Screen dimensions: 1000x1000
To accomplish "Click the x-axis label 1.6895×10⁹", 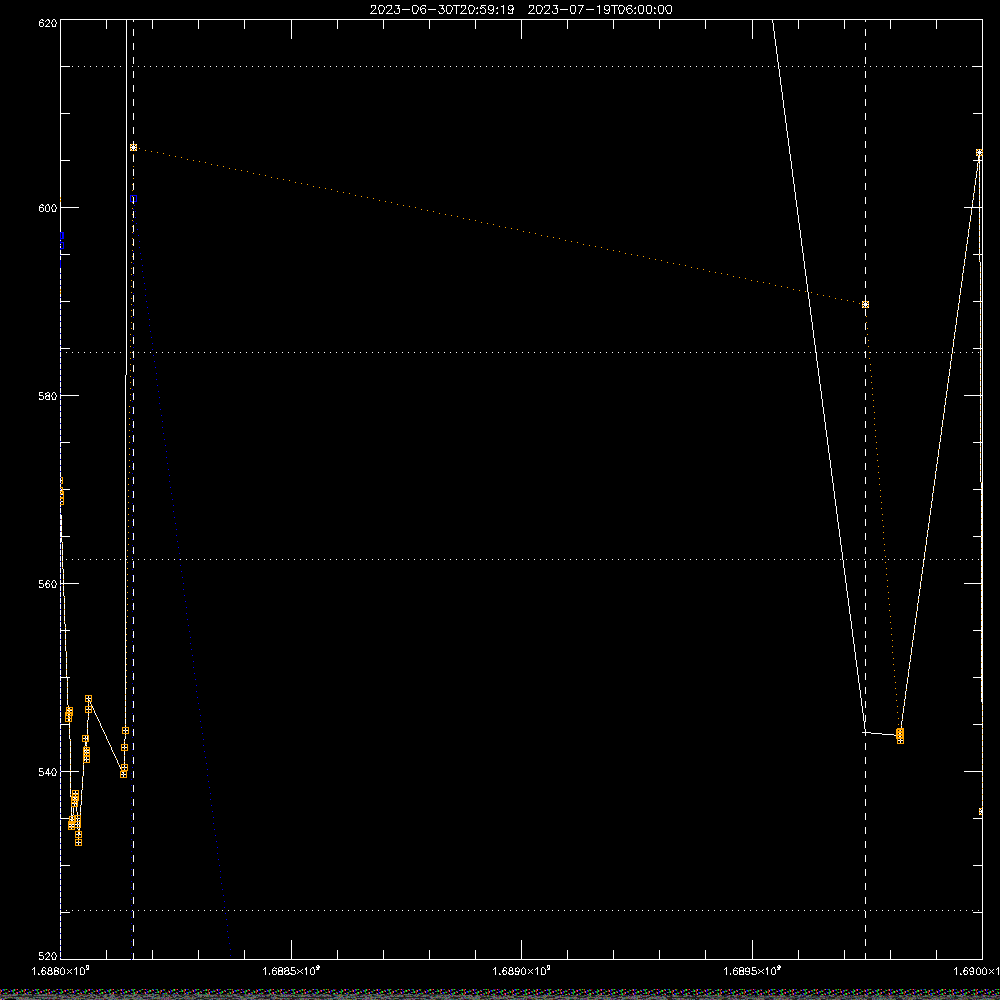I will 752,971.
